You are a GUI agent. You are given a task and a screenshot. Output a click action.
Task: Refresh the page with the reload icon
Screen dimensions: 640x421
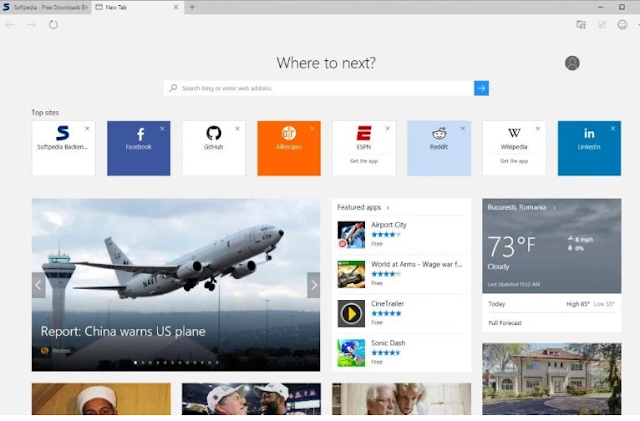53,25
